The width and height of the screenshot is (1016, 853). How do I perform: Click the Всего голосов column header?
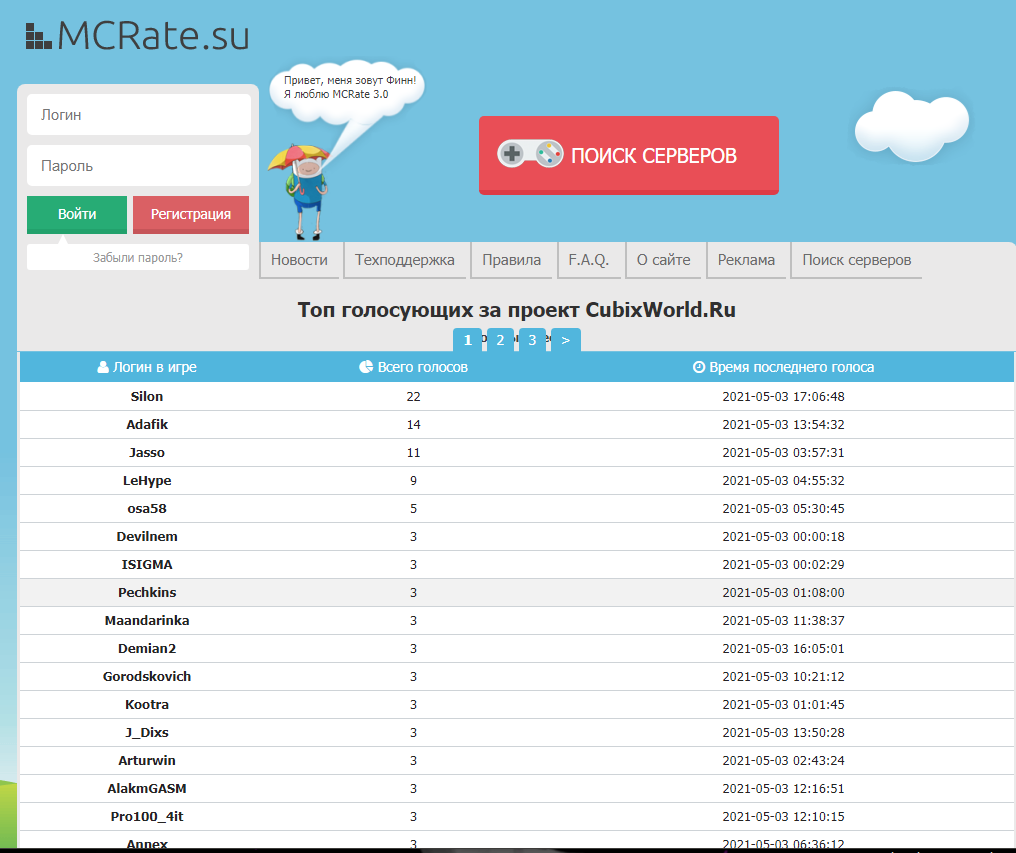pos(413,367)
